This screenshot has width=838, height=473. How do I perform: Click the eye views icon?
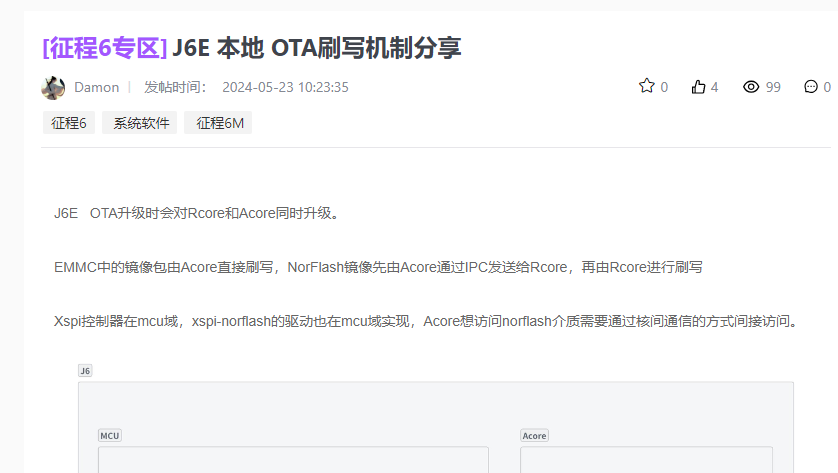pos(751,87)
